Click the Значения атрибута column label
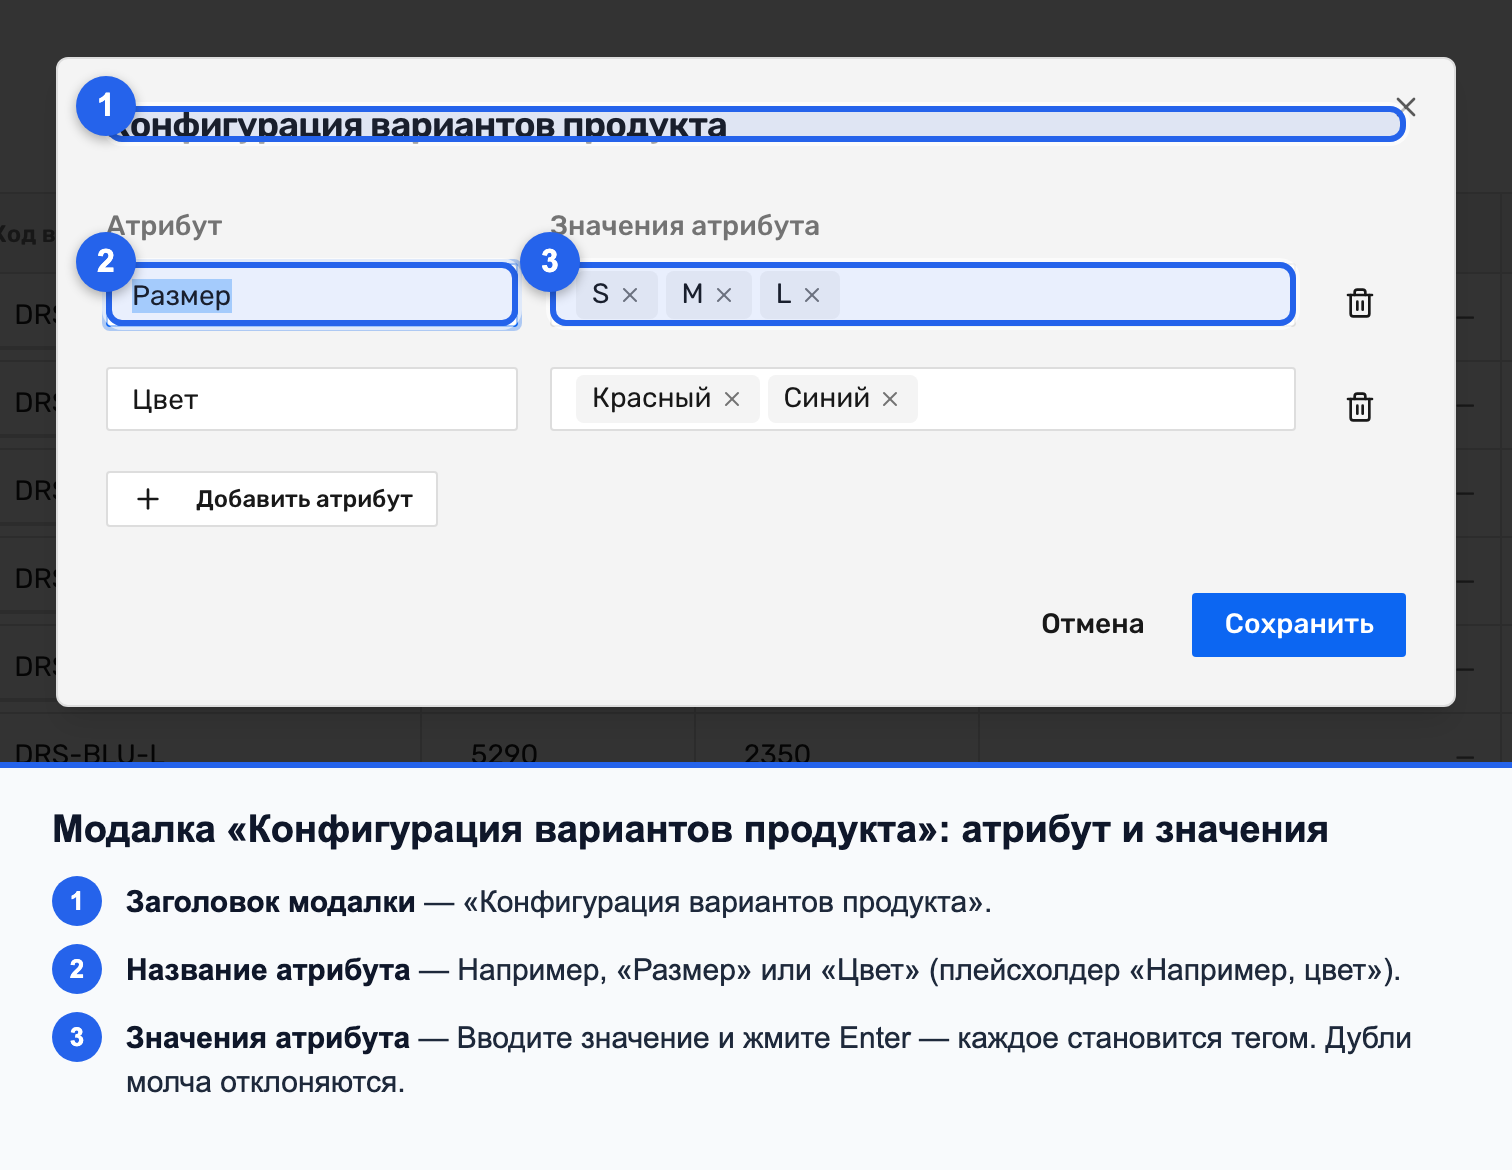1512x1170 pixels. 685,226
